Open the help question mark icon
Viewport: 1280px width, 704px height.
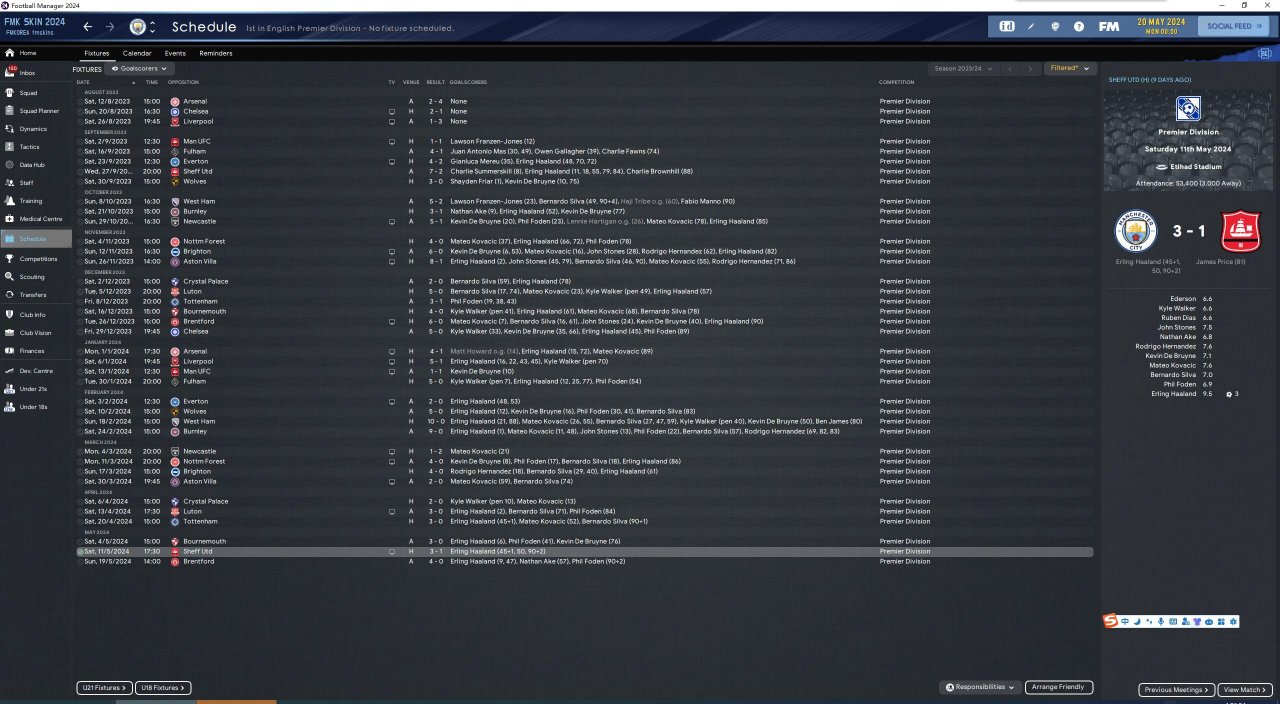tap(1079, 26)
